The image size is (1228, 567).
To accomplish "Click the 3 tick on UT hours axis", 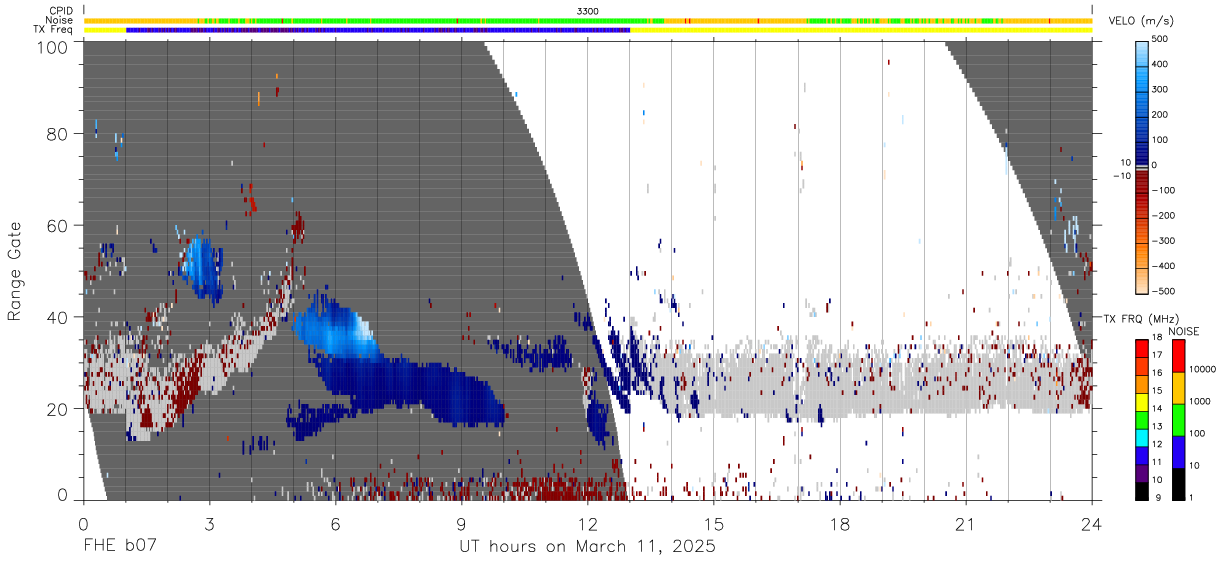I will (x=209, y=523).
